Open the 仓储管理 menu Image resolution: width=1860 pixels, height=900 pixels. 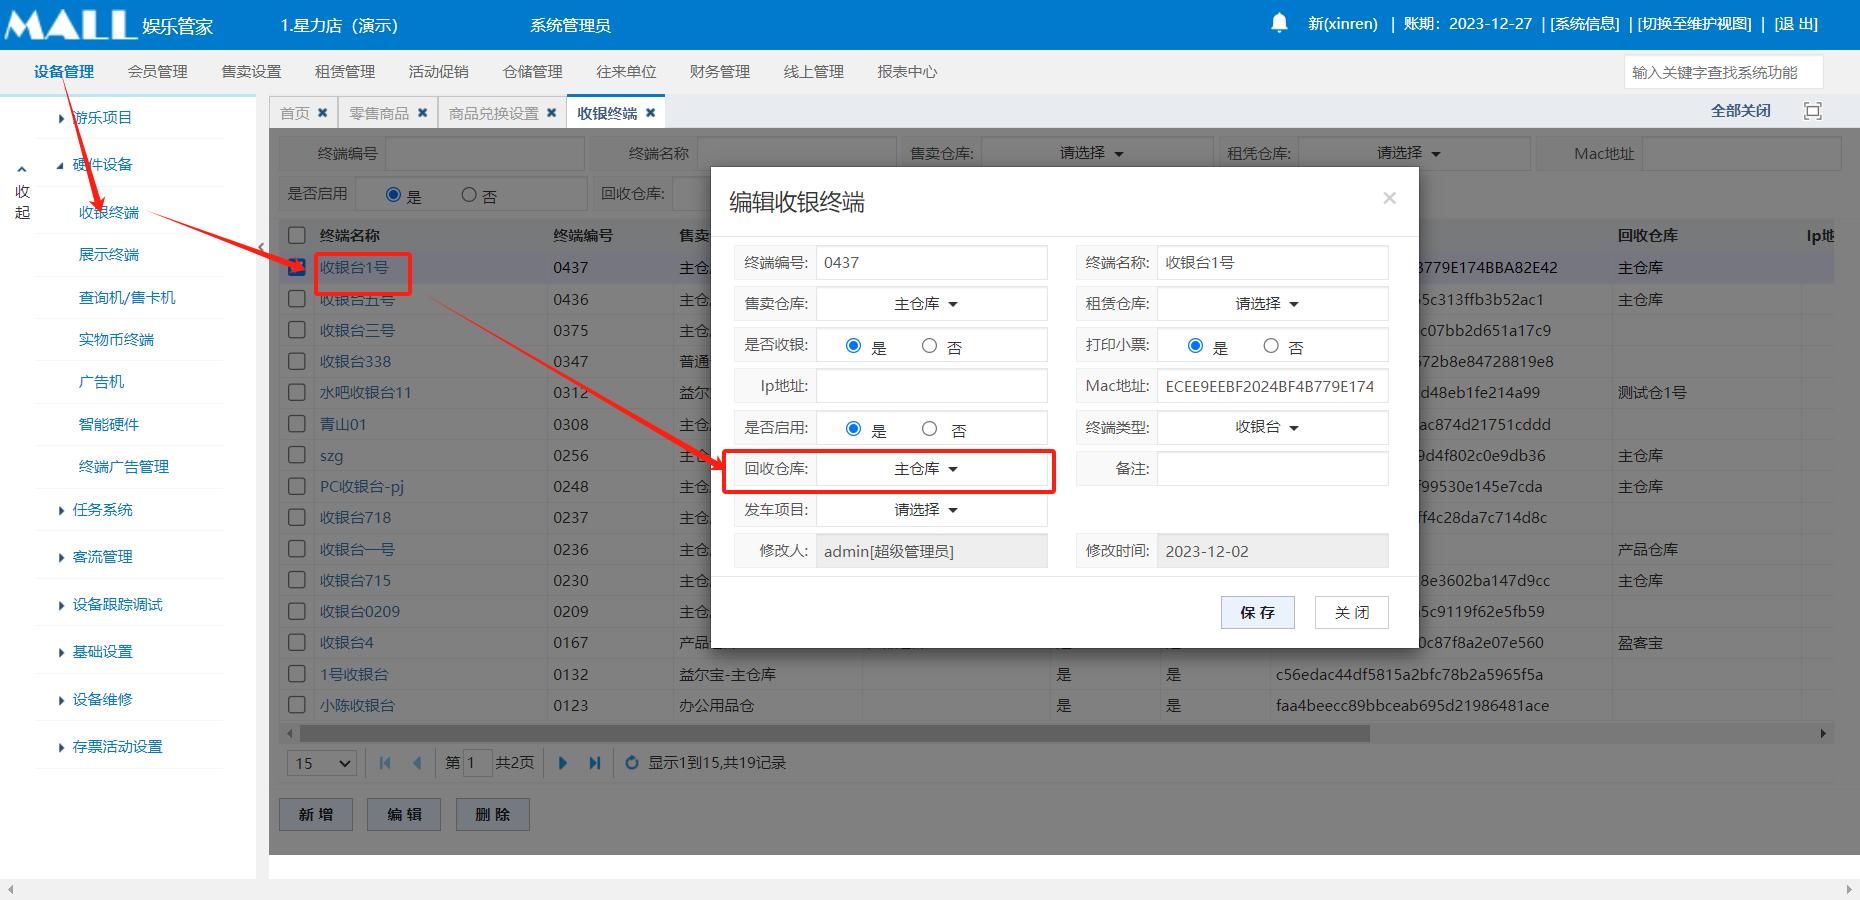(533, 72)
